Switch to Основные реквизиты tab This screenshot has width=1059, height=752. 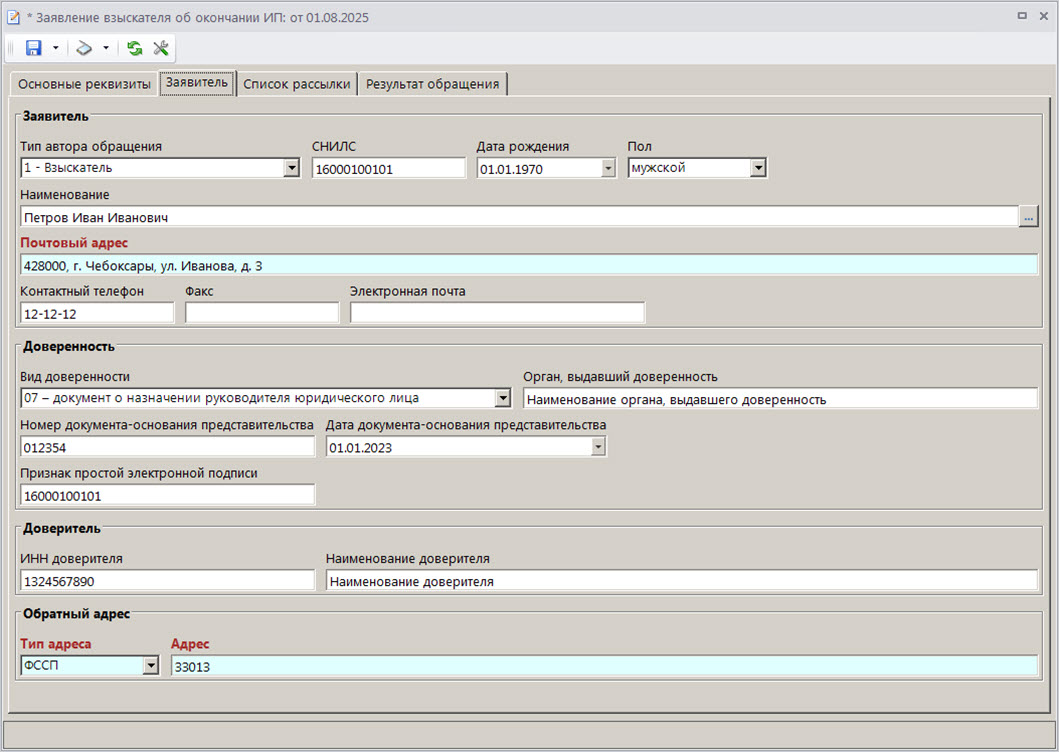click(x=84, y=84)
